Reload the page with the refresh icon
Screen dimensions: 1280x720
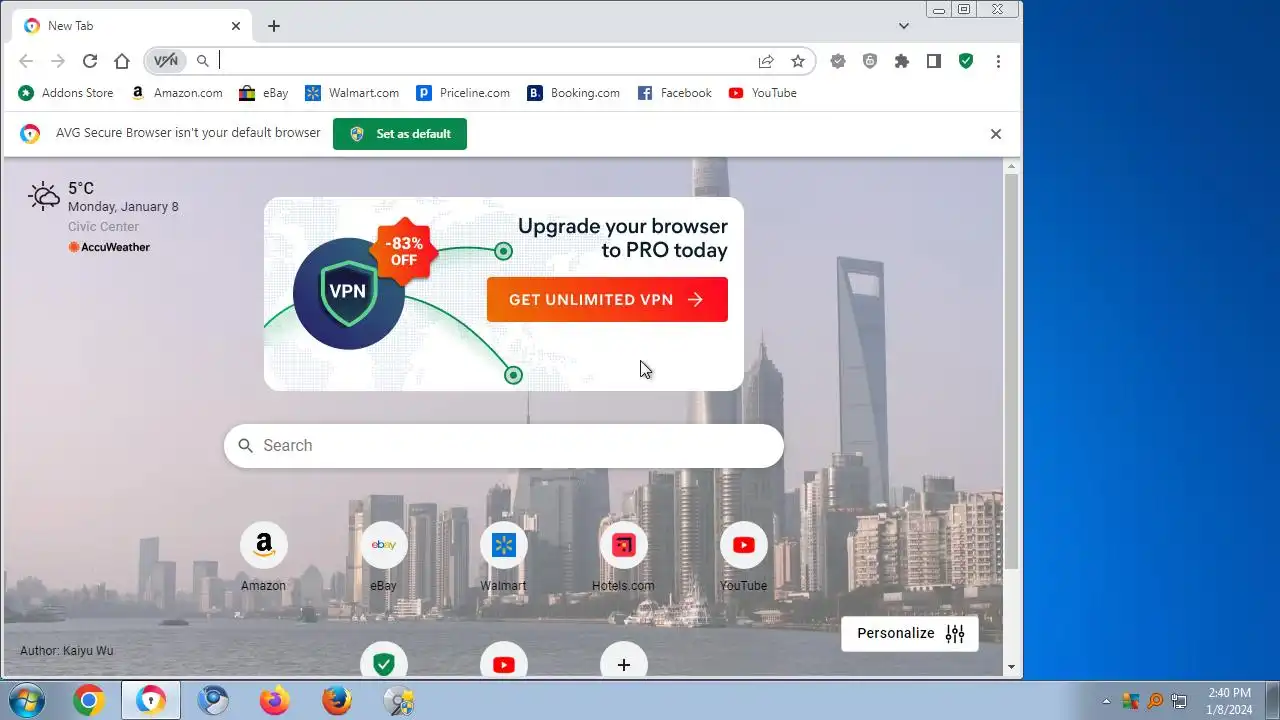click(x=90, y=61)
